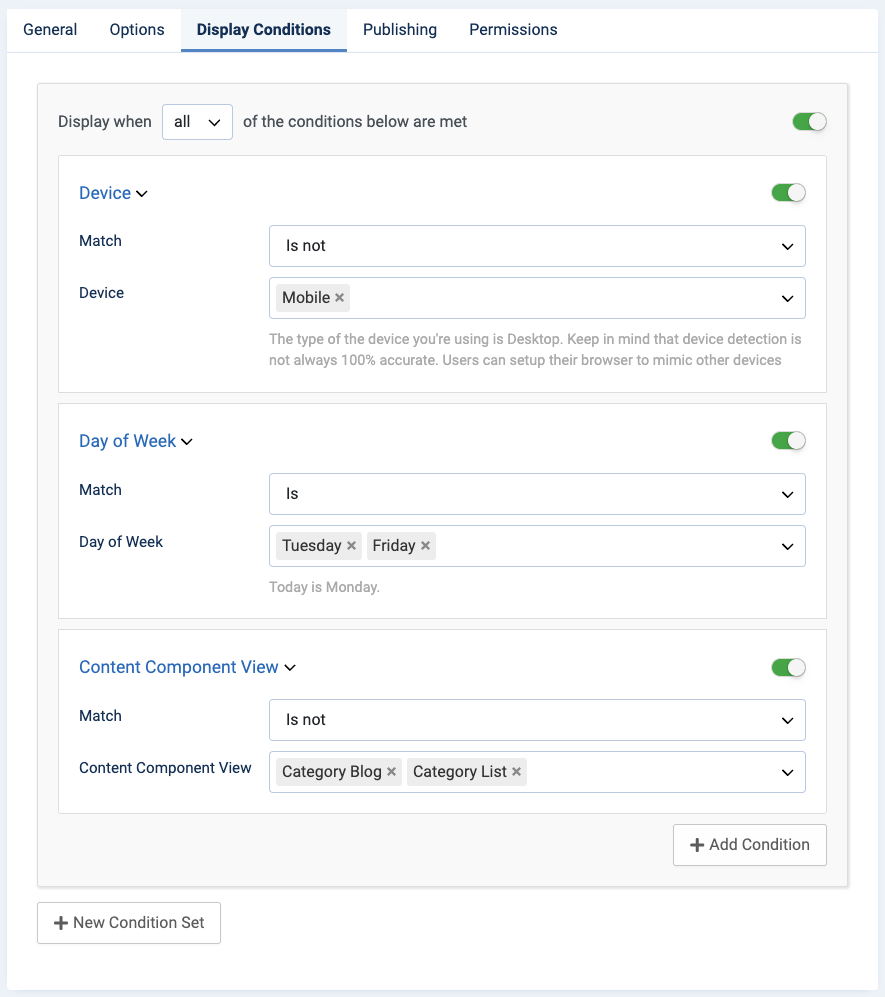Remove the Mobile tag from Device field
This screenshot has width=885, height=997.
click(340, 298)
